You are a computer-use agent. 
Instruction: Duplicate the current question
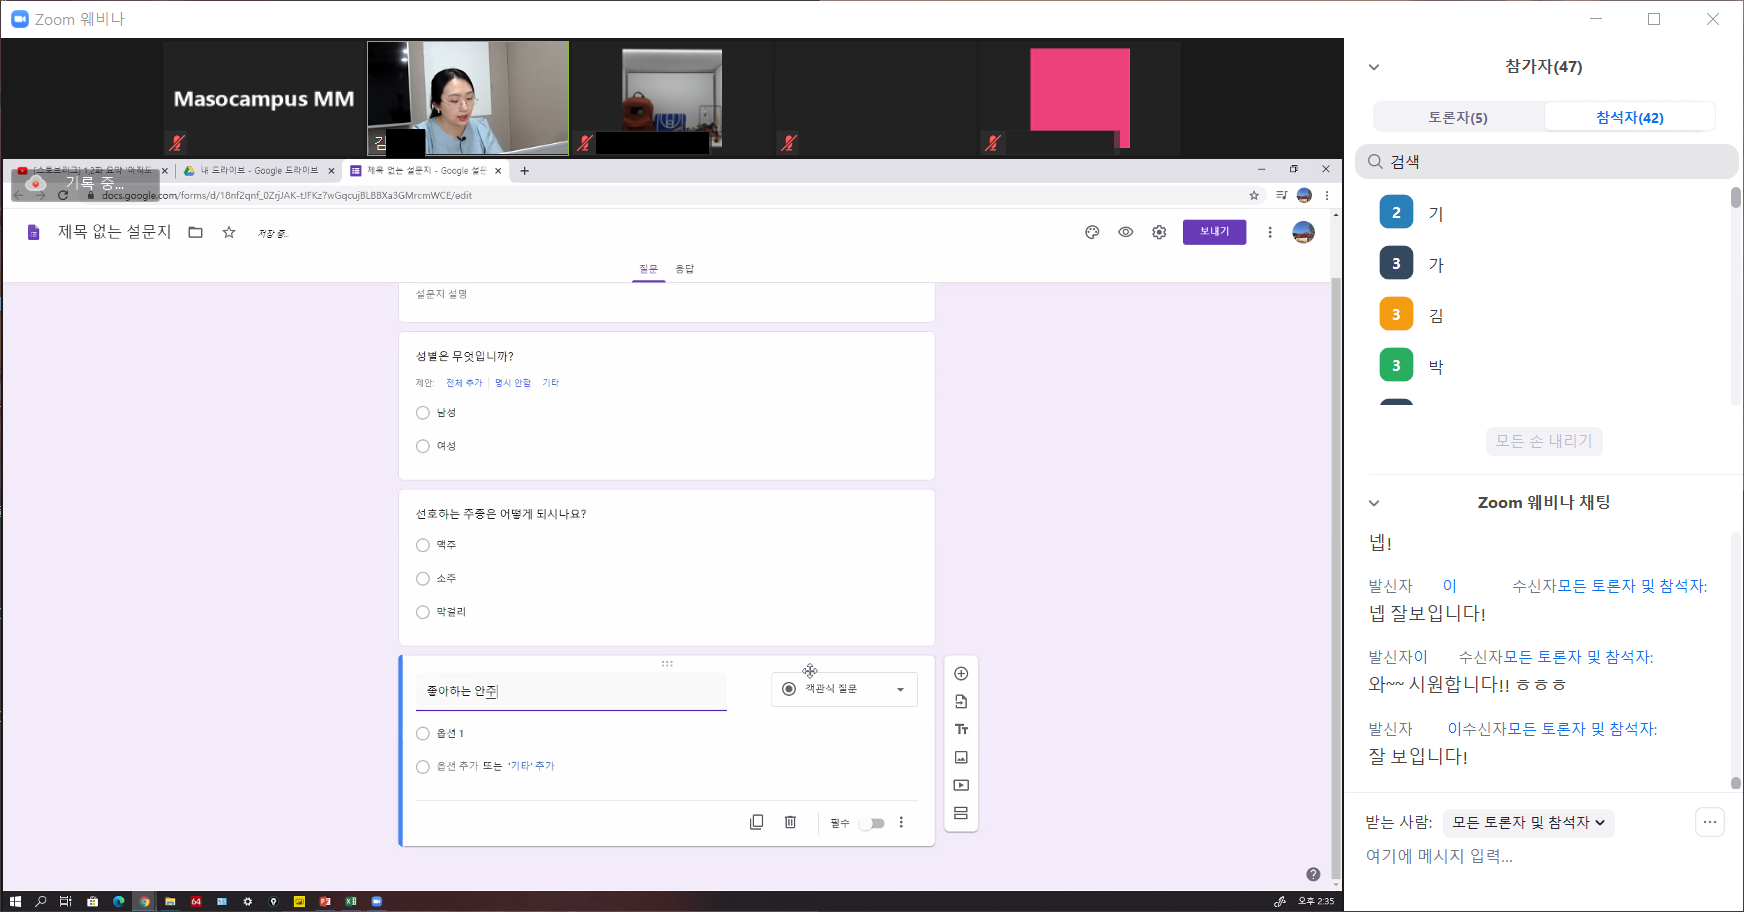(x=757, y=822)
